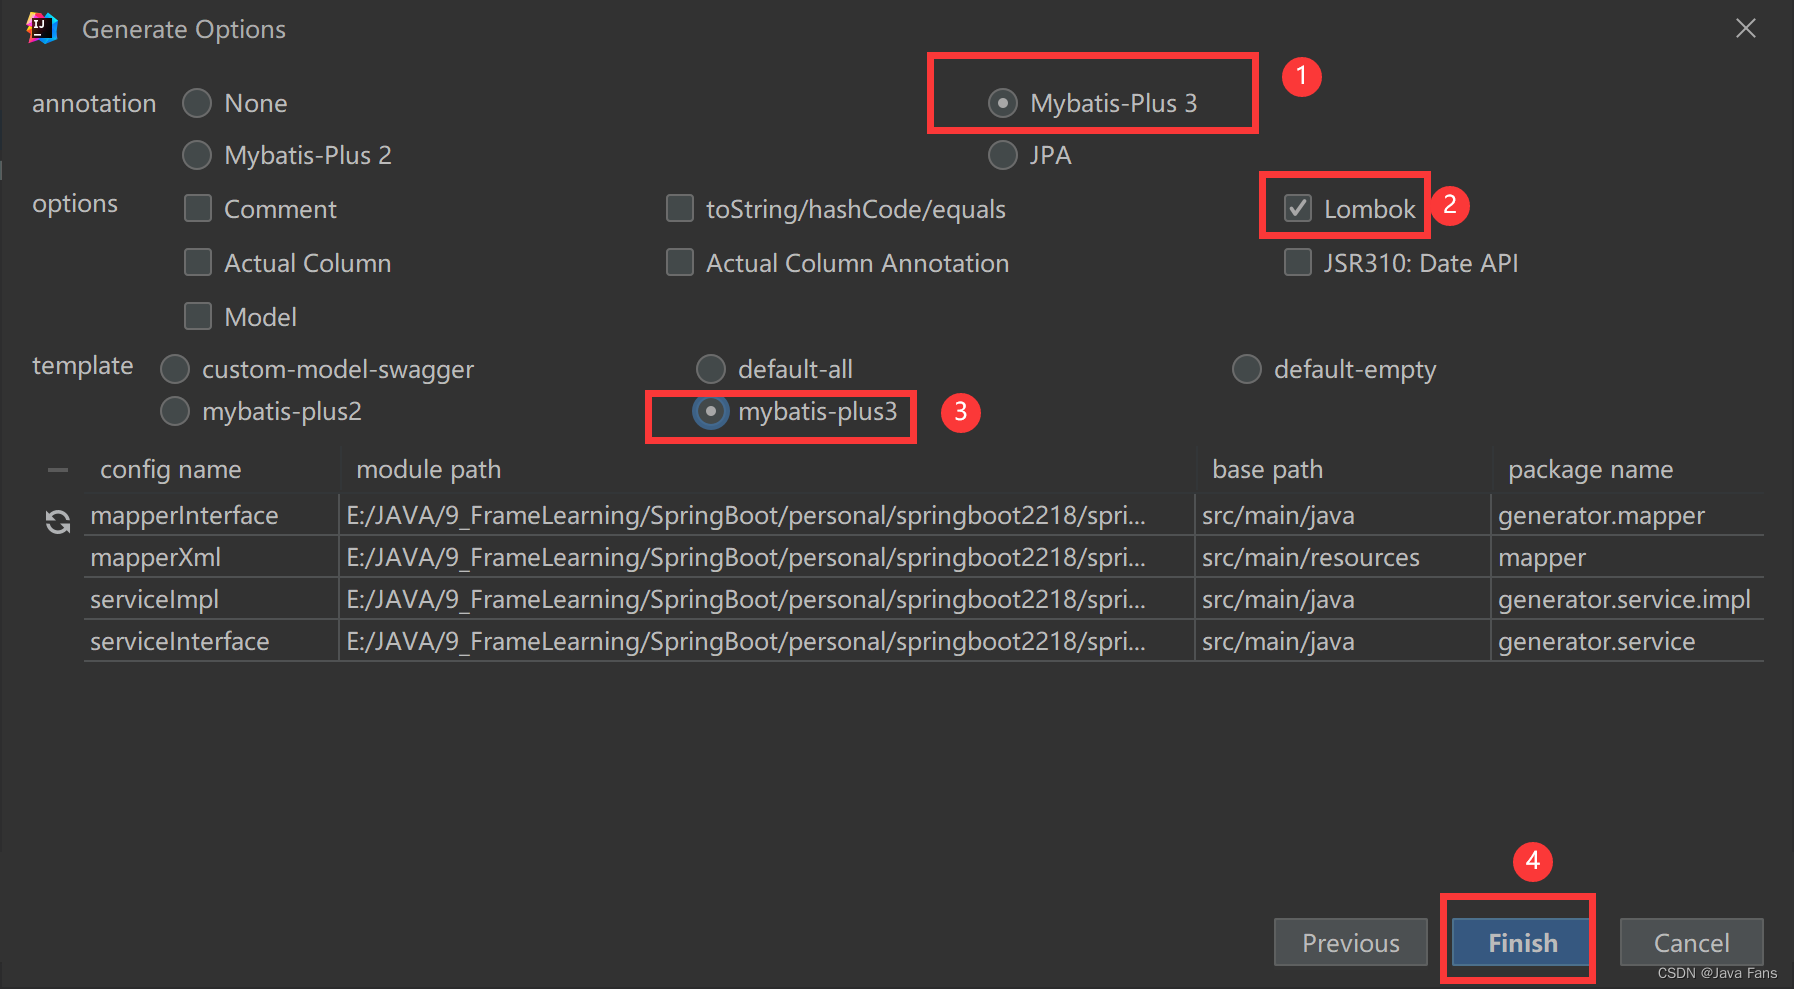The image size is (1794, 989).
Task: Tick the Actual Column Annotation checkbox
Action: click(x=680, y=262)
